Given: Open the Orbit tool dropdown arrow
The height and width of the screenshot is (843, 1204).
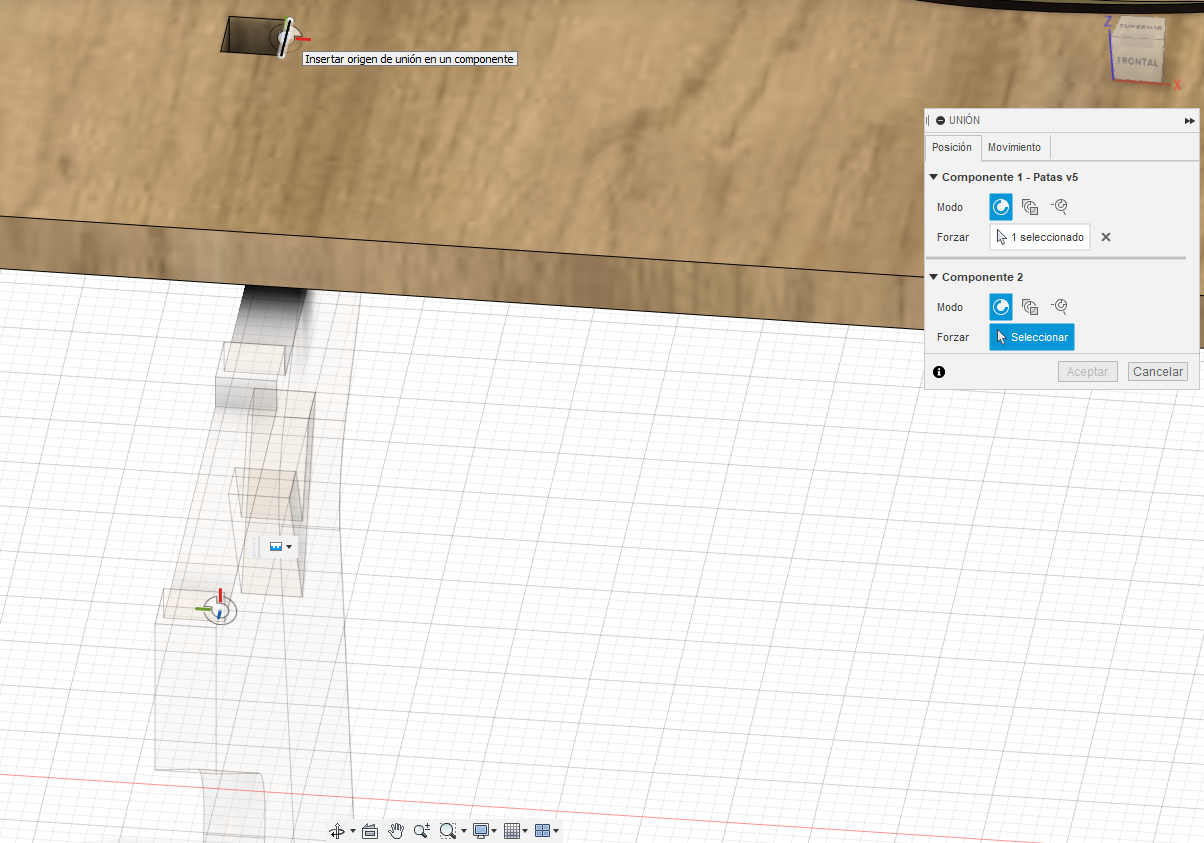Looking at the screenshot, I should pos(353,832).
